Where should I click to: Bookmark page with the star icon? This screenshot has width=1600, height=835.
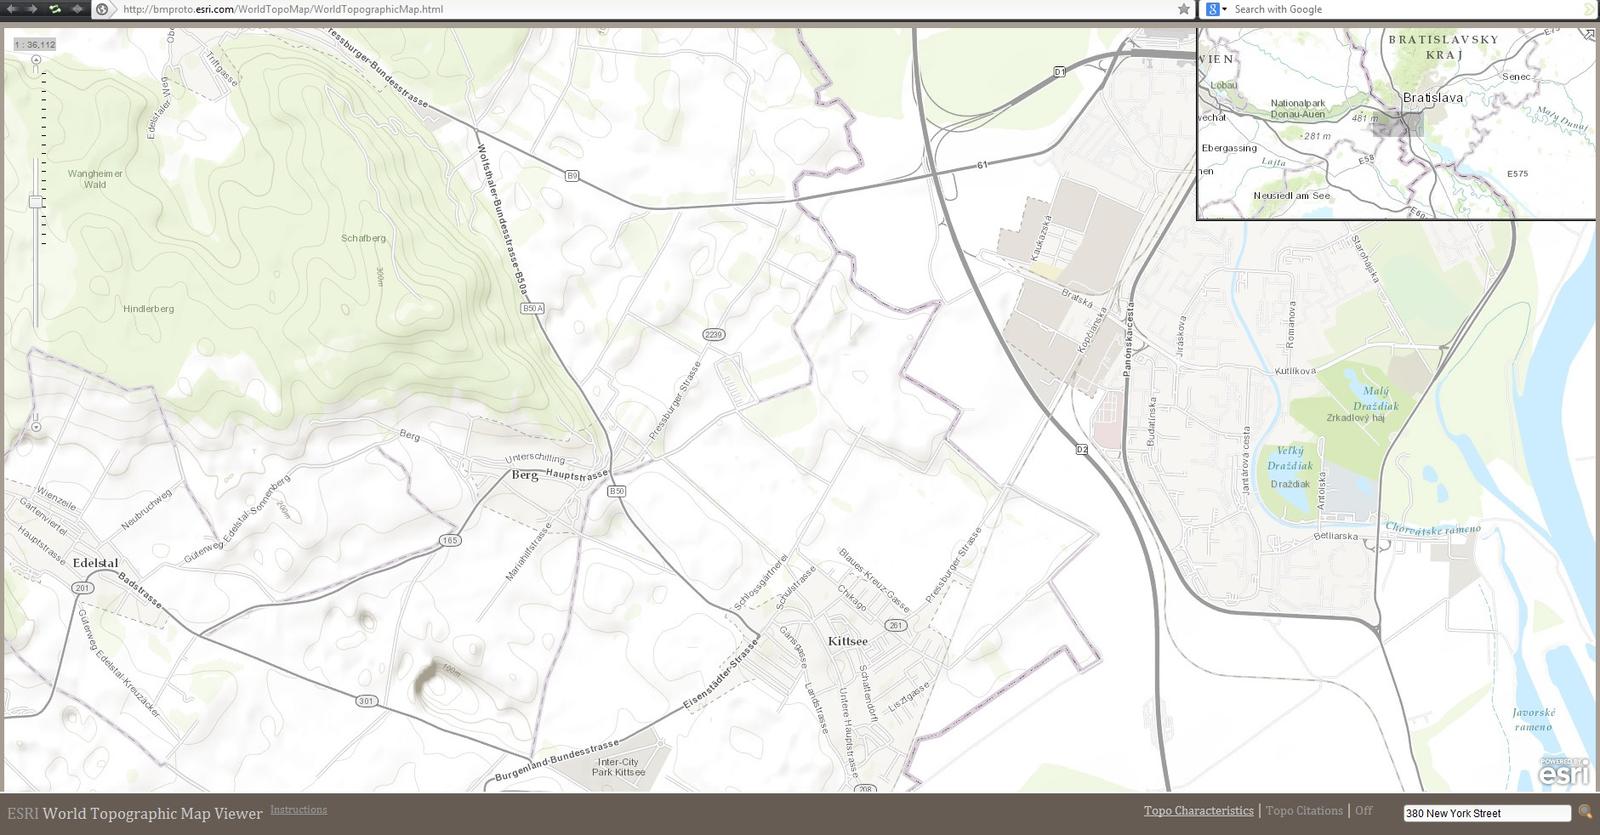pyautogui.click(x=1184, y=9)
